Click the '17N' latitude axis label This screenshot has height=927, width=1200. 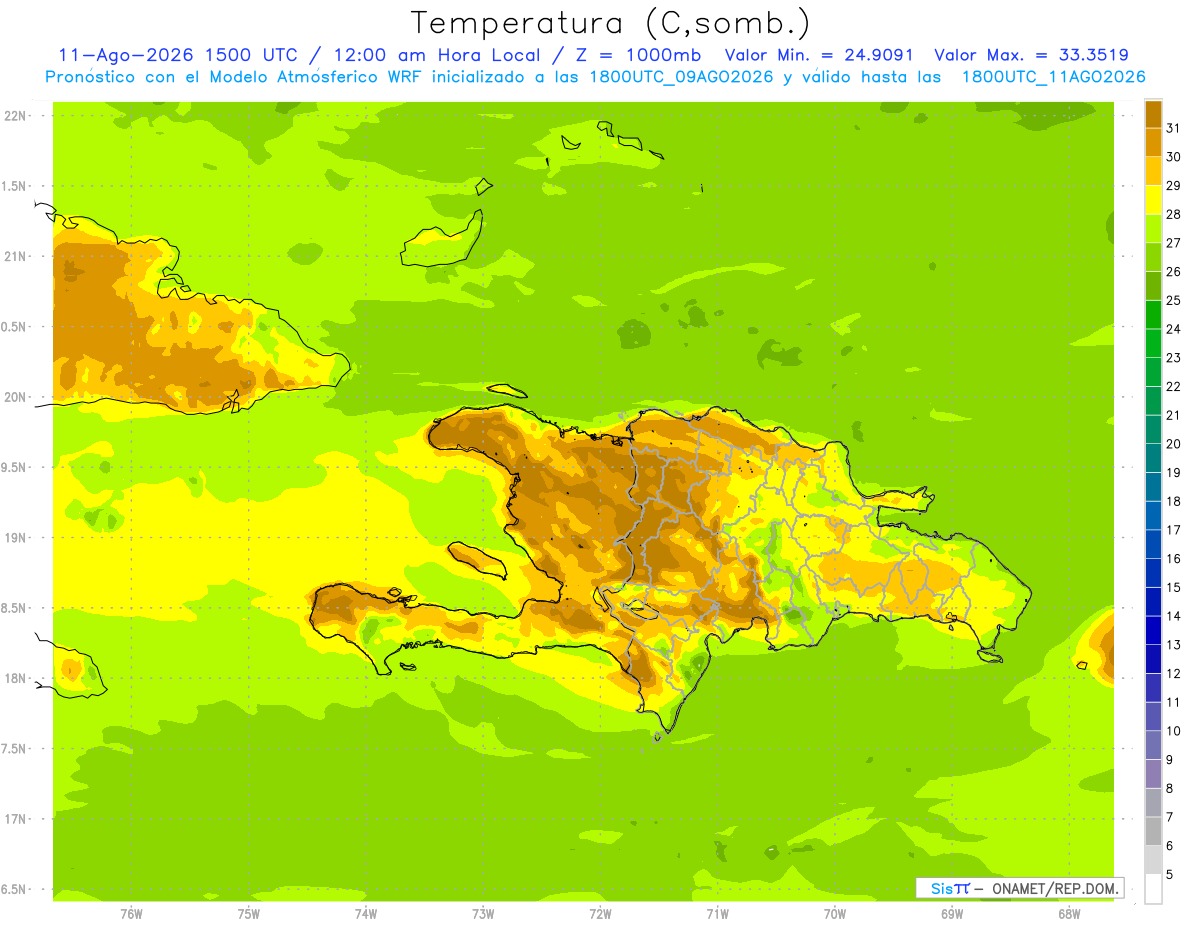pyautogui.click(x=15, y=819)
